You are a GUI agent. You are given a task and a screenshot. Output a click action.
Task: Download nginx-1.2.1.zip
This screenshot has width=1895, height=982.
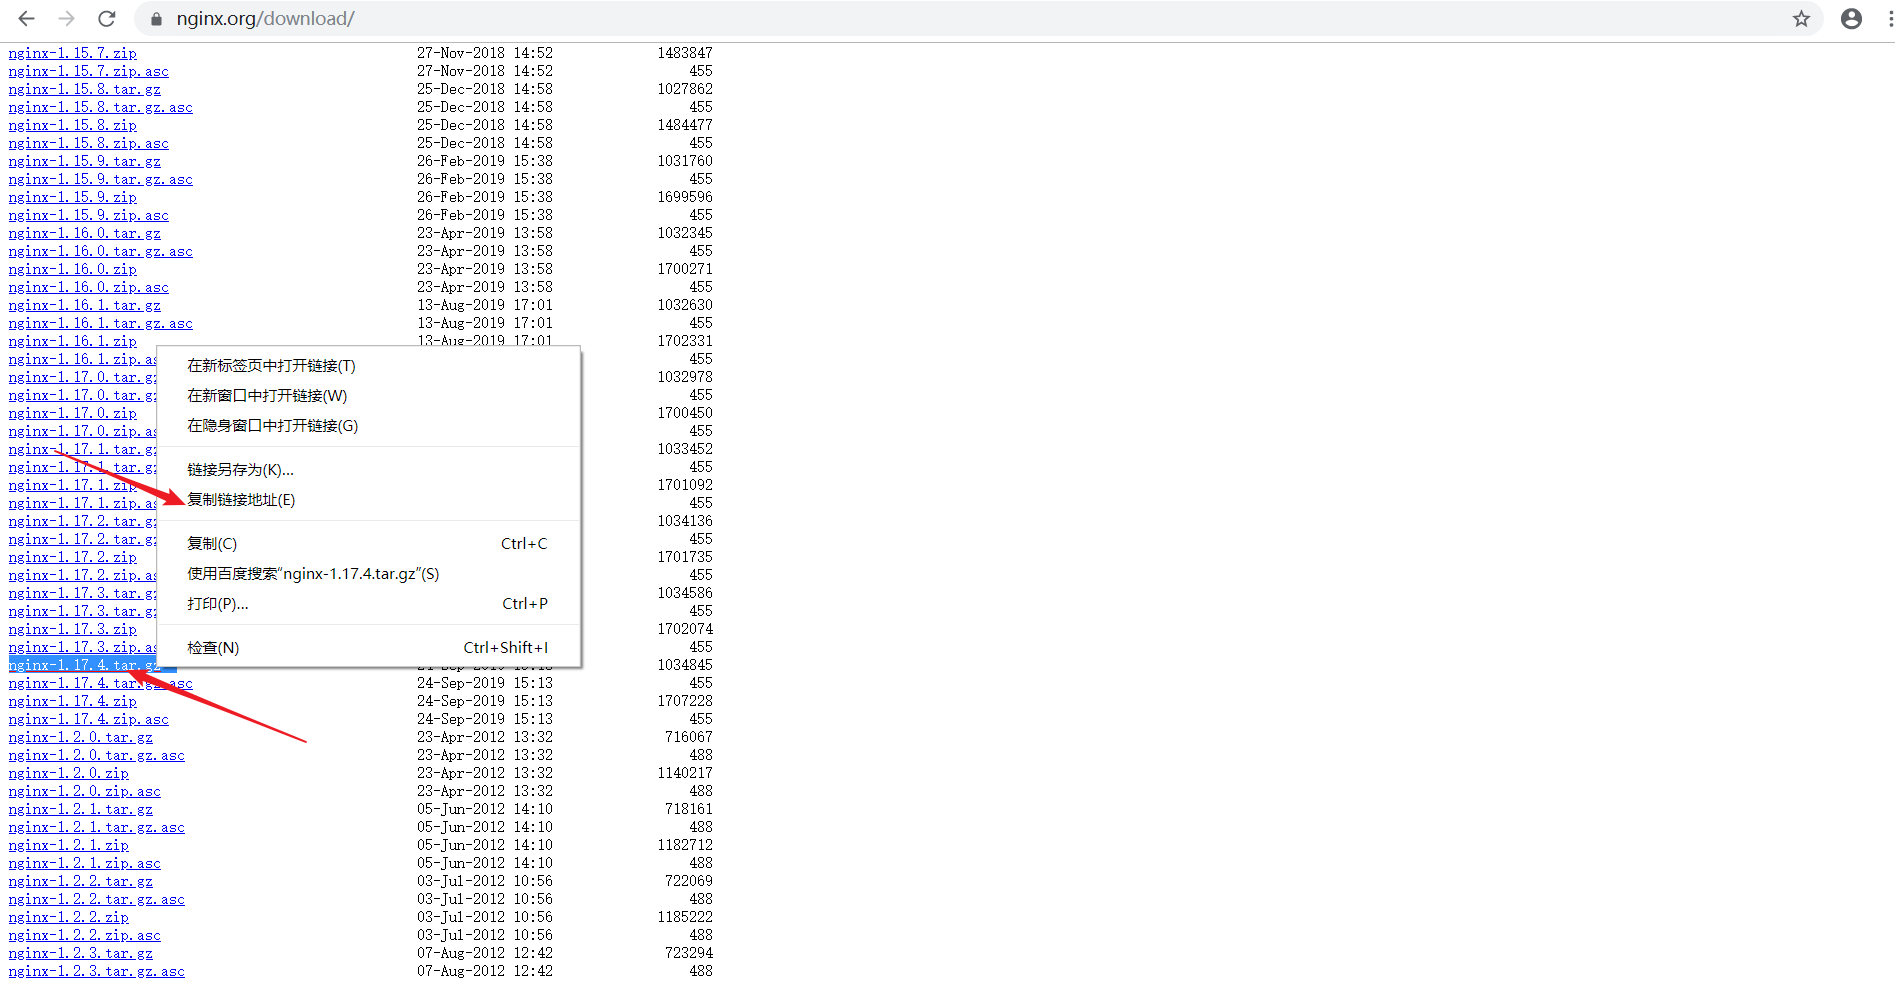pos(69,845)
